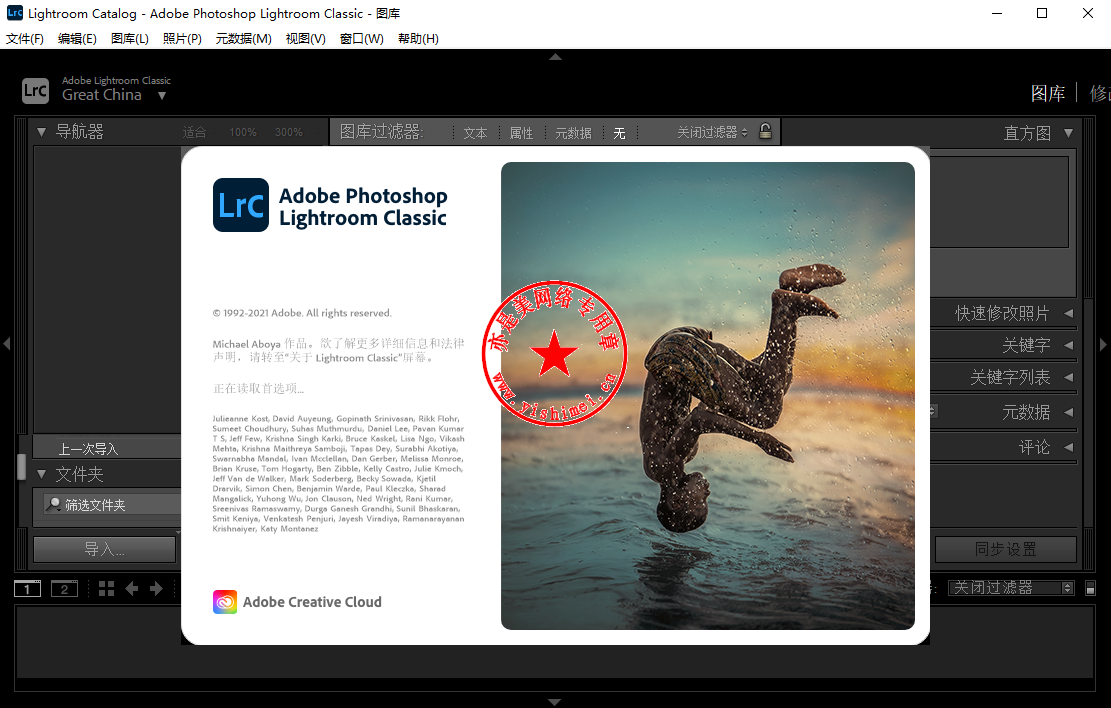Open the 图库(L) menu

130,38
